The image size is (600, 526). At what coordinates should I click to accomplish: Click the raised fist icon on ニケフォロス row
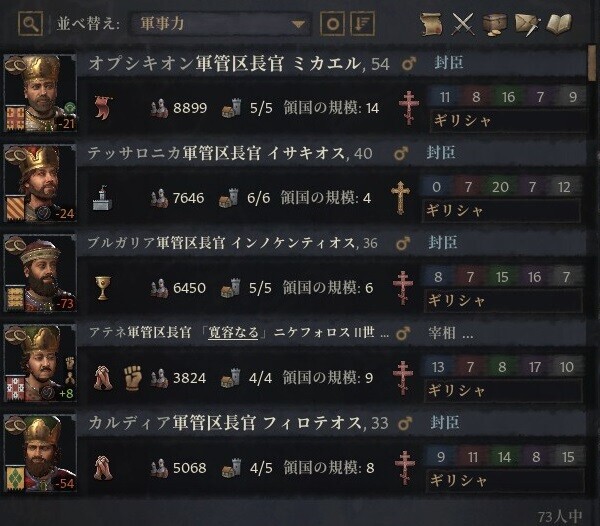click(x=133, y=378)
